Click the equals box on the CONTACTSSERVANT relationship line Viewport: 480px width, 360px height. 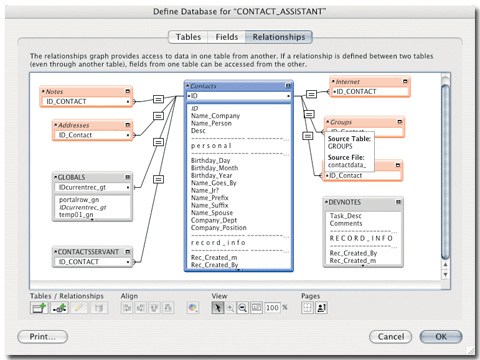[158, 180]
